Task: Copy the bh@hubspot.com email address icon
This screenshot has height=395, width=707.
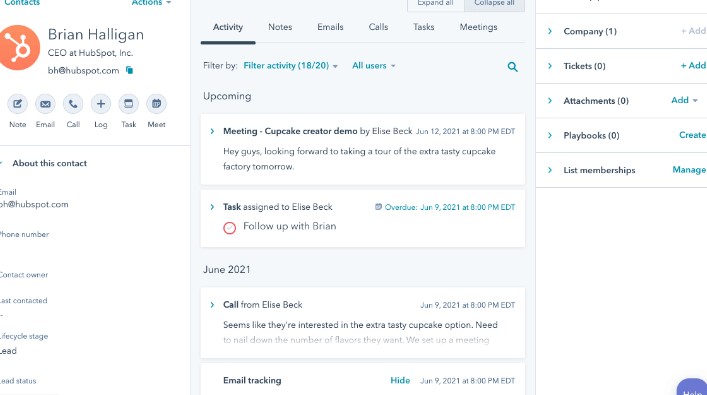Action: [129, 70]
